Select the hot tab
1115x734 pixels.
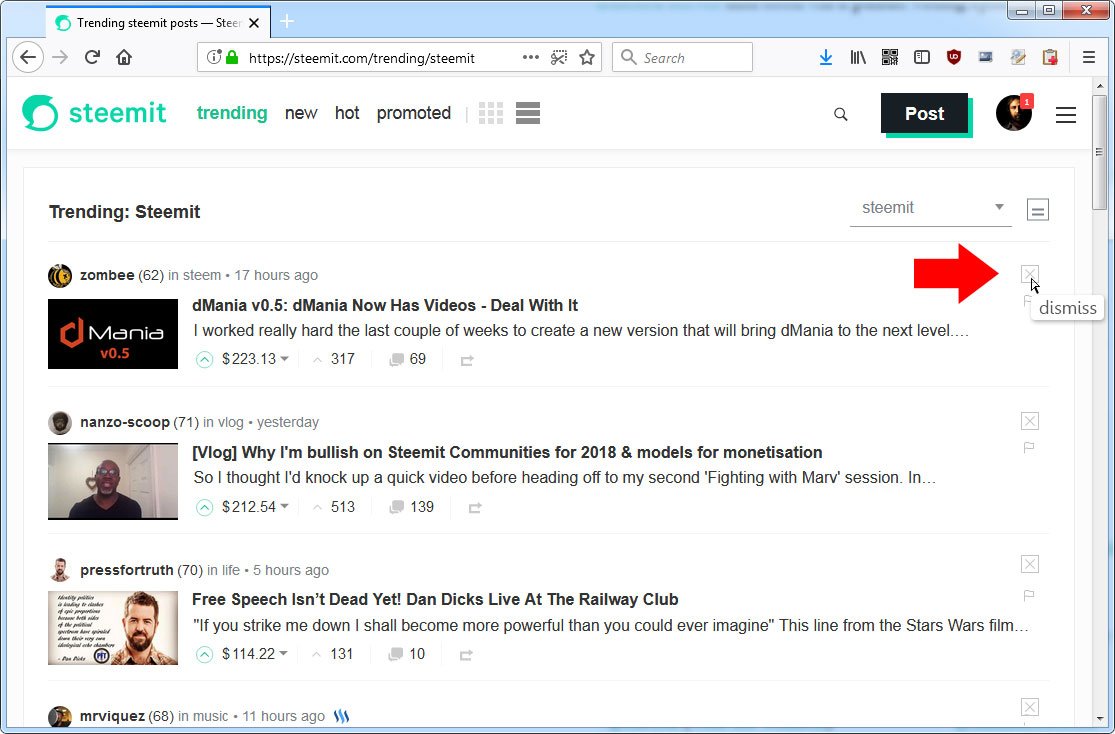tap(347, 113)
